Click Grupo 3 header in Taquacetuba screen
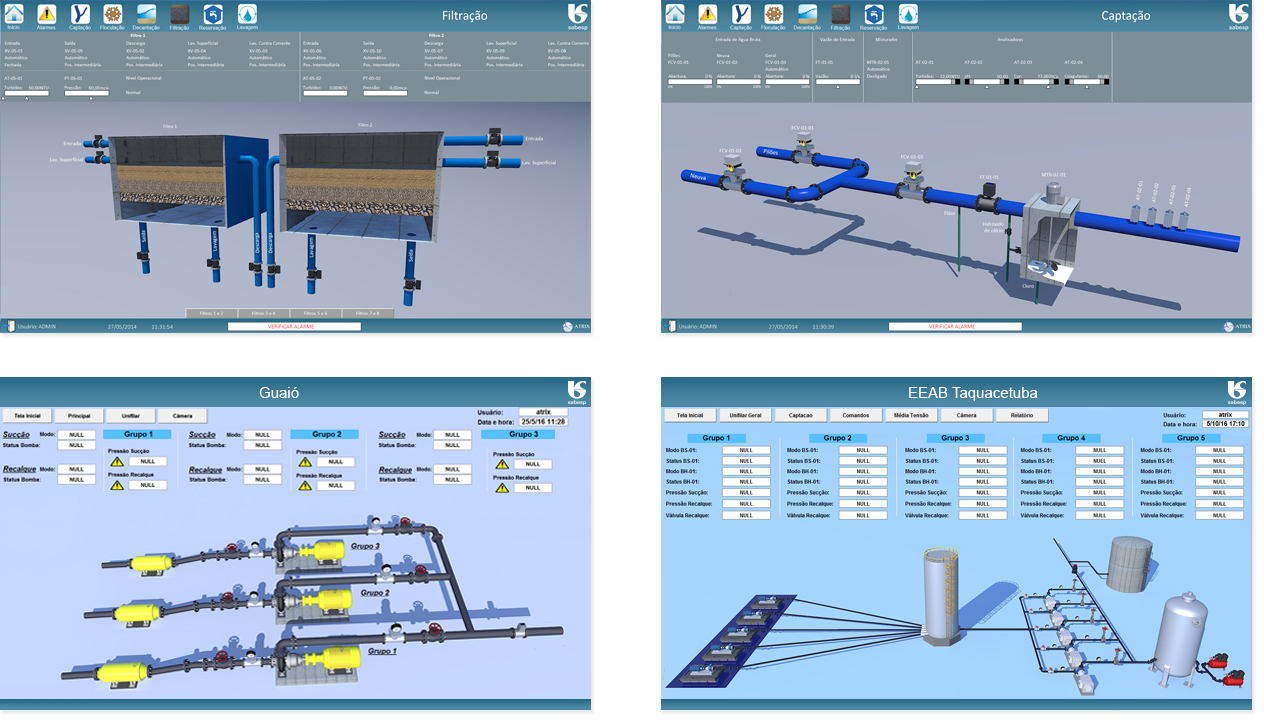The image size is (1264, 720). tap(955, 438)
